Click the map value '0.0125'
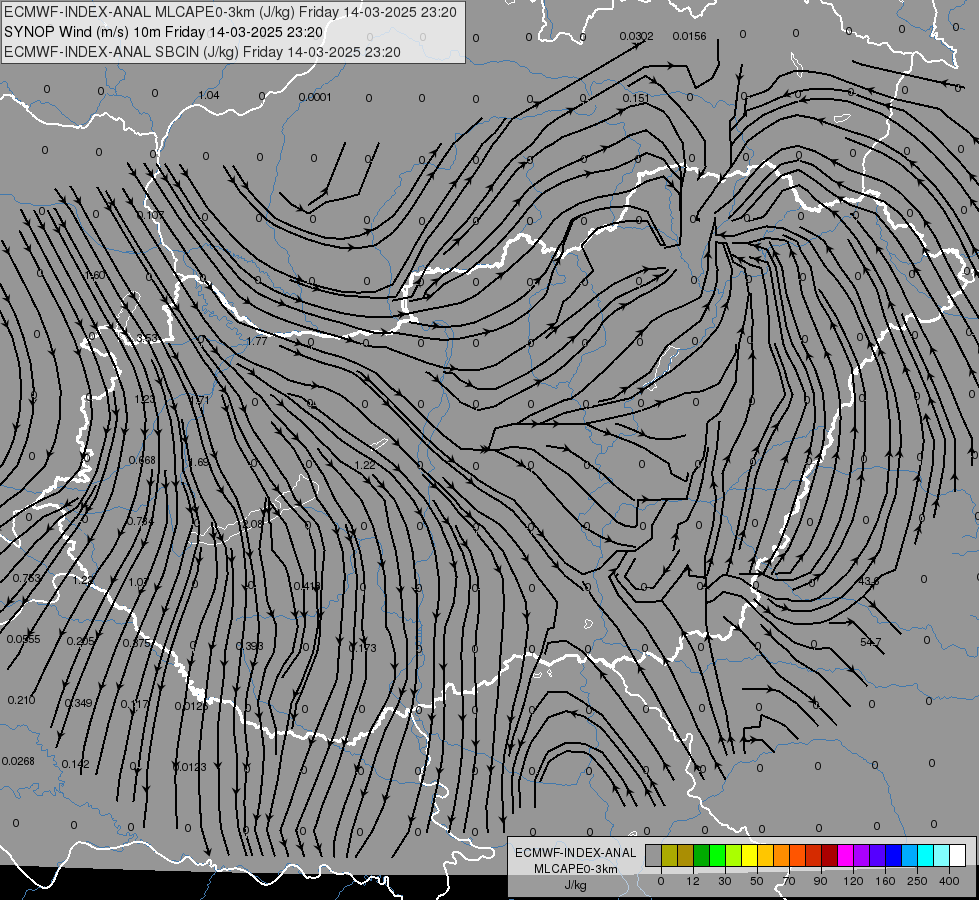 [191, 706]
